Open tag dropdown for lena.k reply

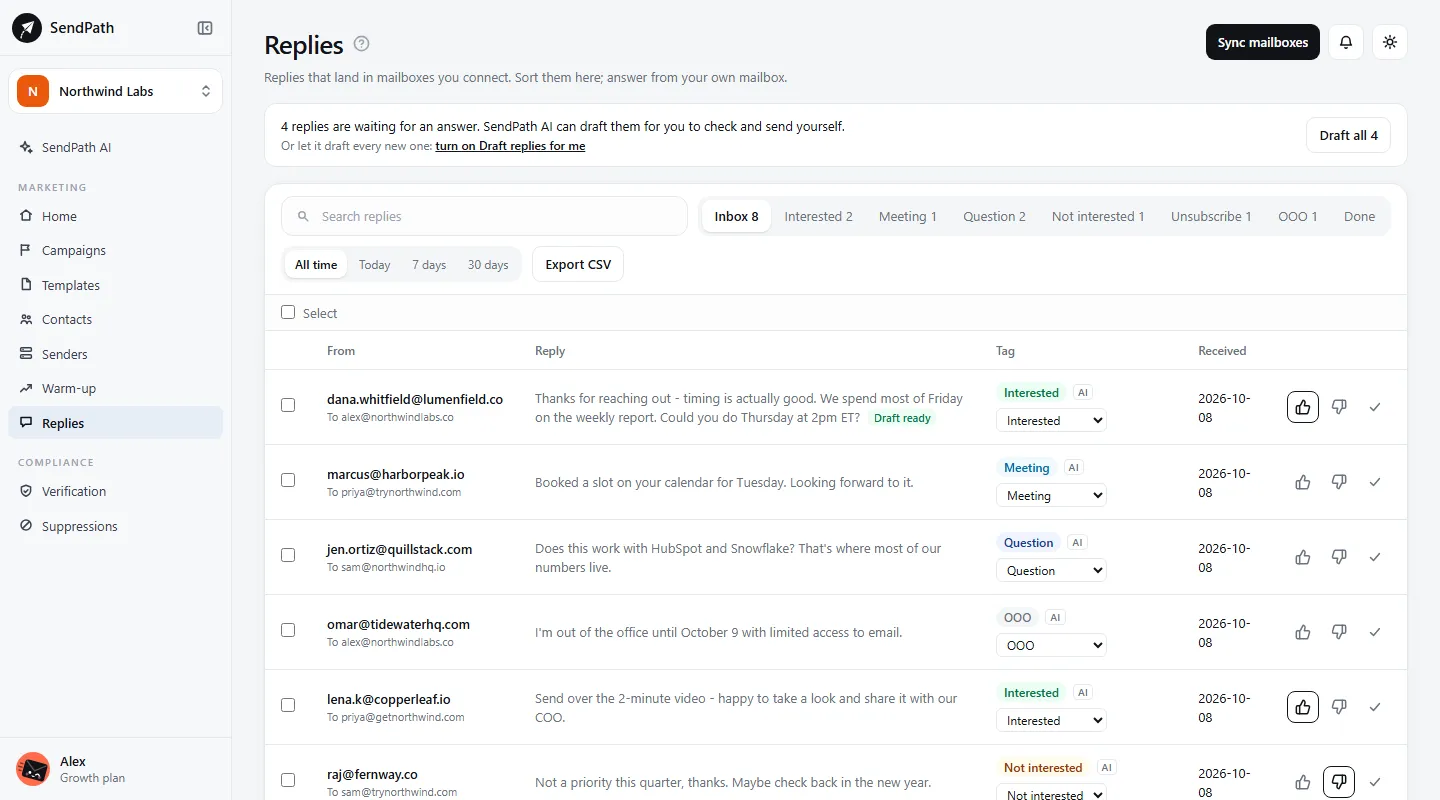[x=1051, y=721]
